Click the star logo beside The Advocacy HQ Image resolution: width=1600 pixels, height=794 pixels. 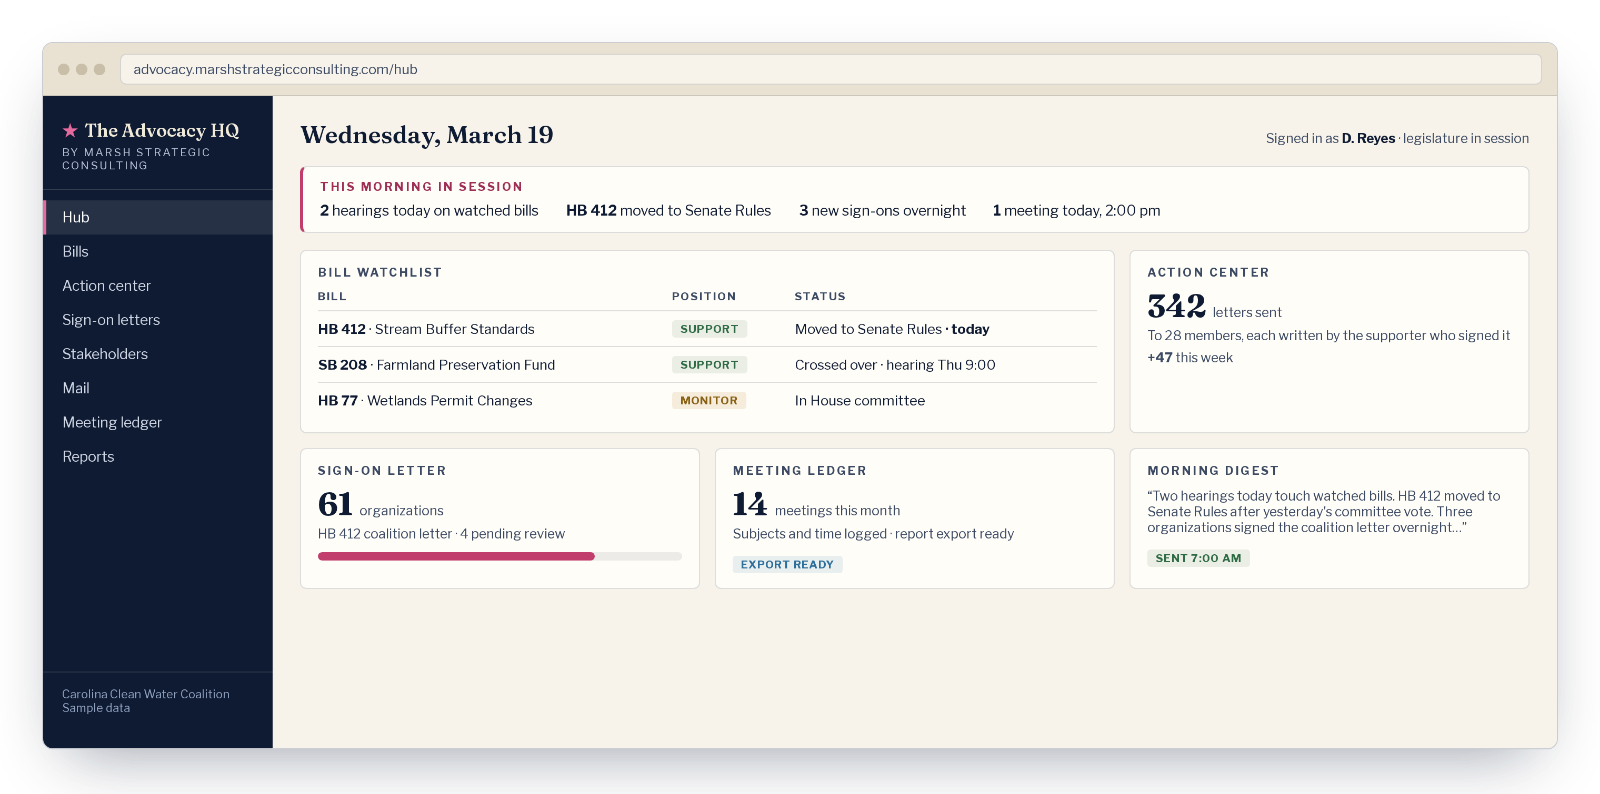70,131
